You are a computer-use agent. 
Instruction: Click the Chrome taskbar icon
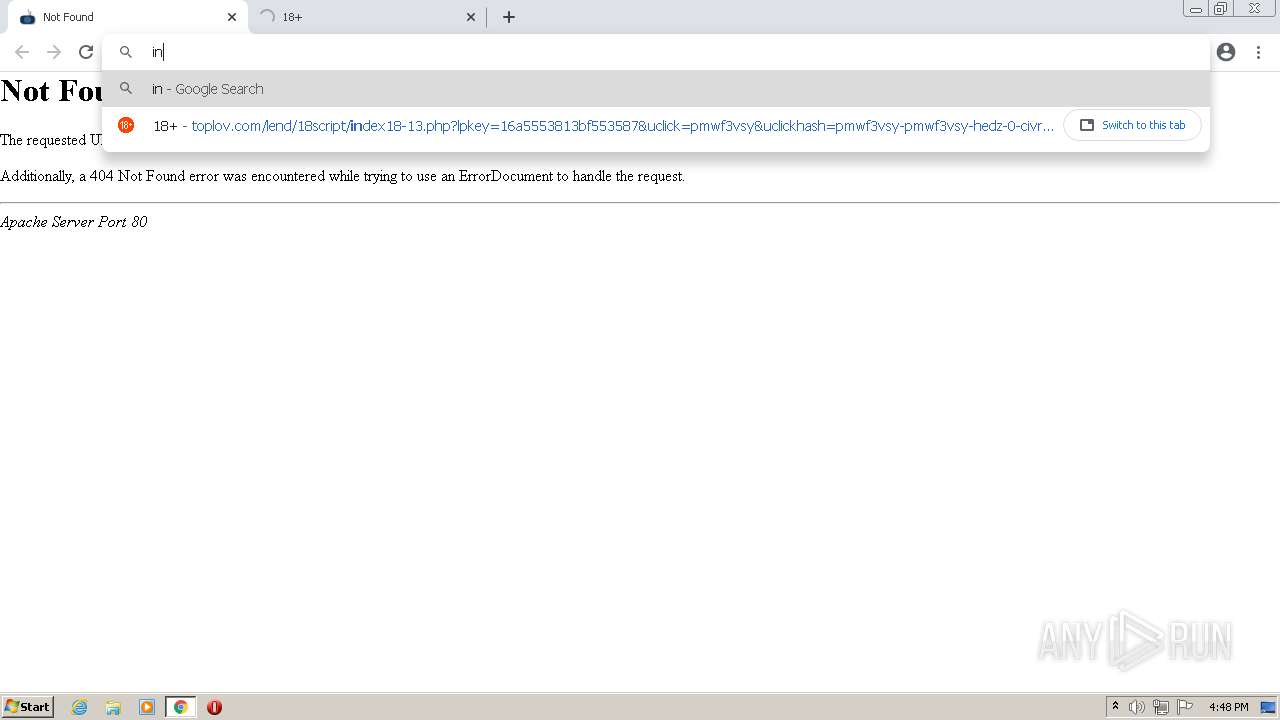click(x=180, y=707)
